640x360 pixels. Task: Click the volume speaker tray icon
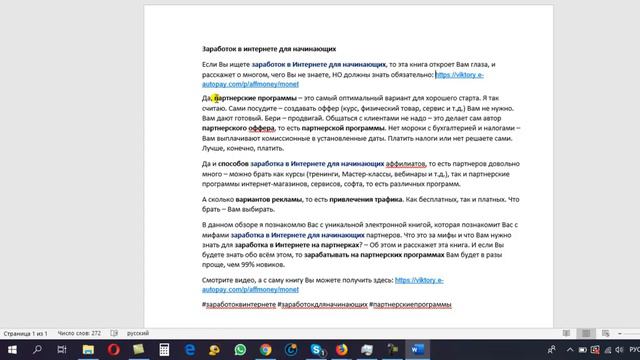click(x=620, y=350)
